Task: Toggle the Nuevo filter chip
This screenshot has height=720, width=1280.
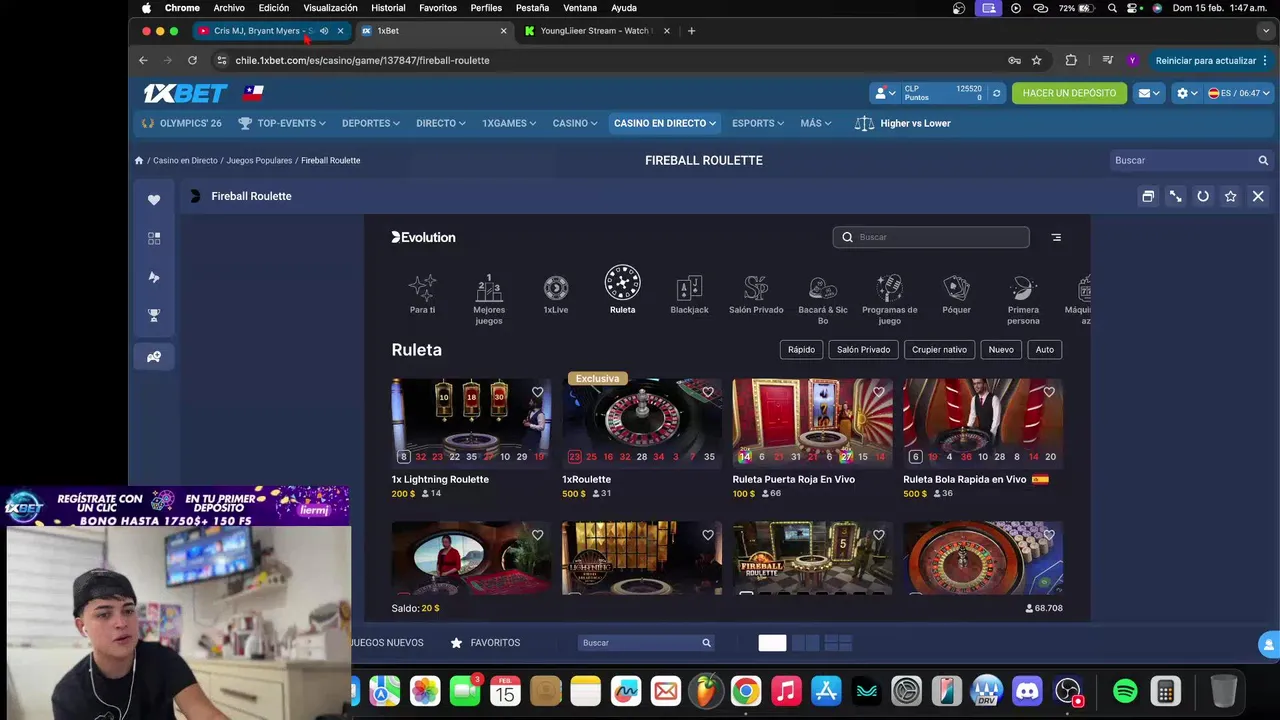Action: pyautogui.click(x=1001, y=350)
